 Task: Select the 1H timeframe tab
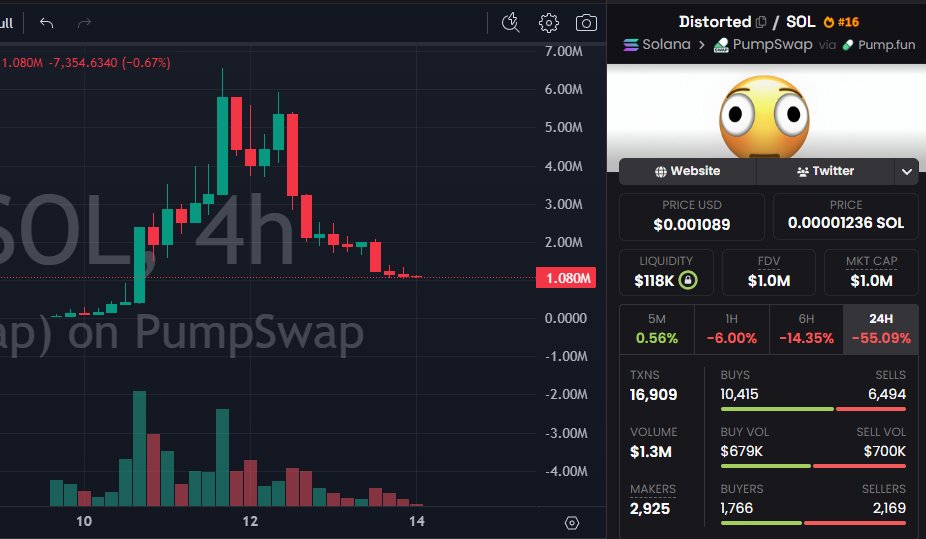coord(732,329)
